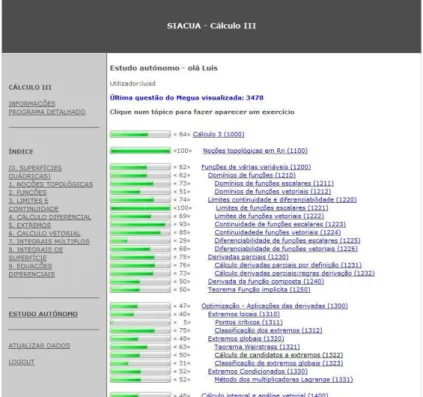Screen dimensions: 423x397
Task: Open topic Pontos críticos (1311)
Action: [248, 322]
